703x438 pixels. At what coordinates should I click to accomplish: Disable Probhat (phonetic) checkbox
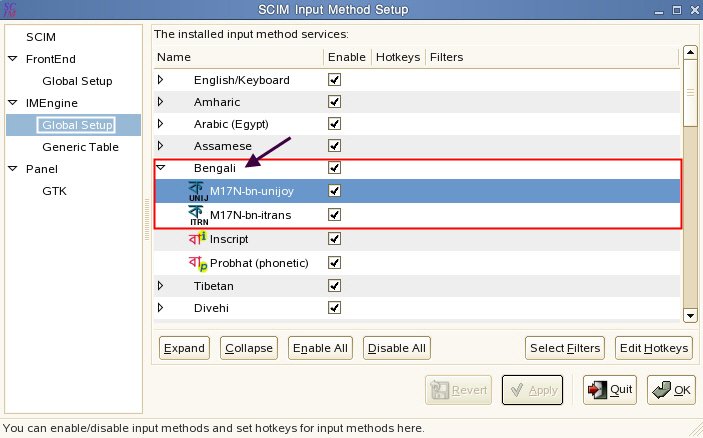pos(334,263)
